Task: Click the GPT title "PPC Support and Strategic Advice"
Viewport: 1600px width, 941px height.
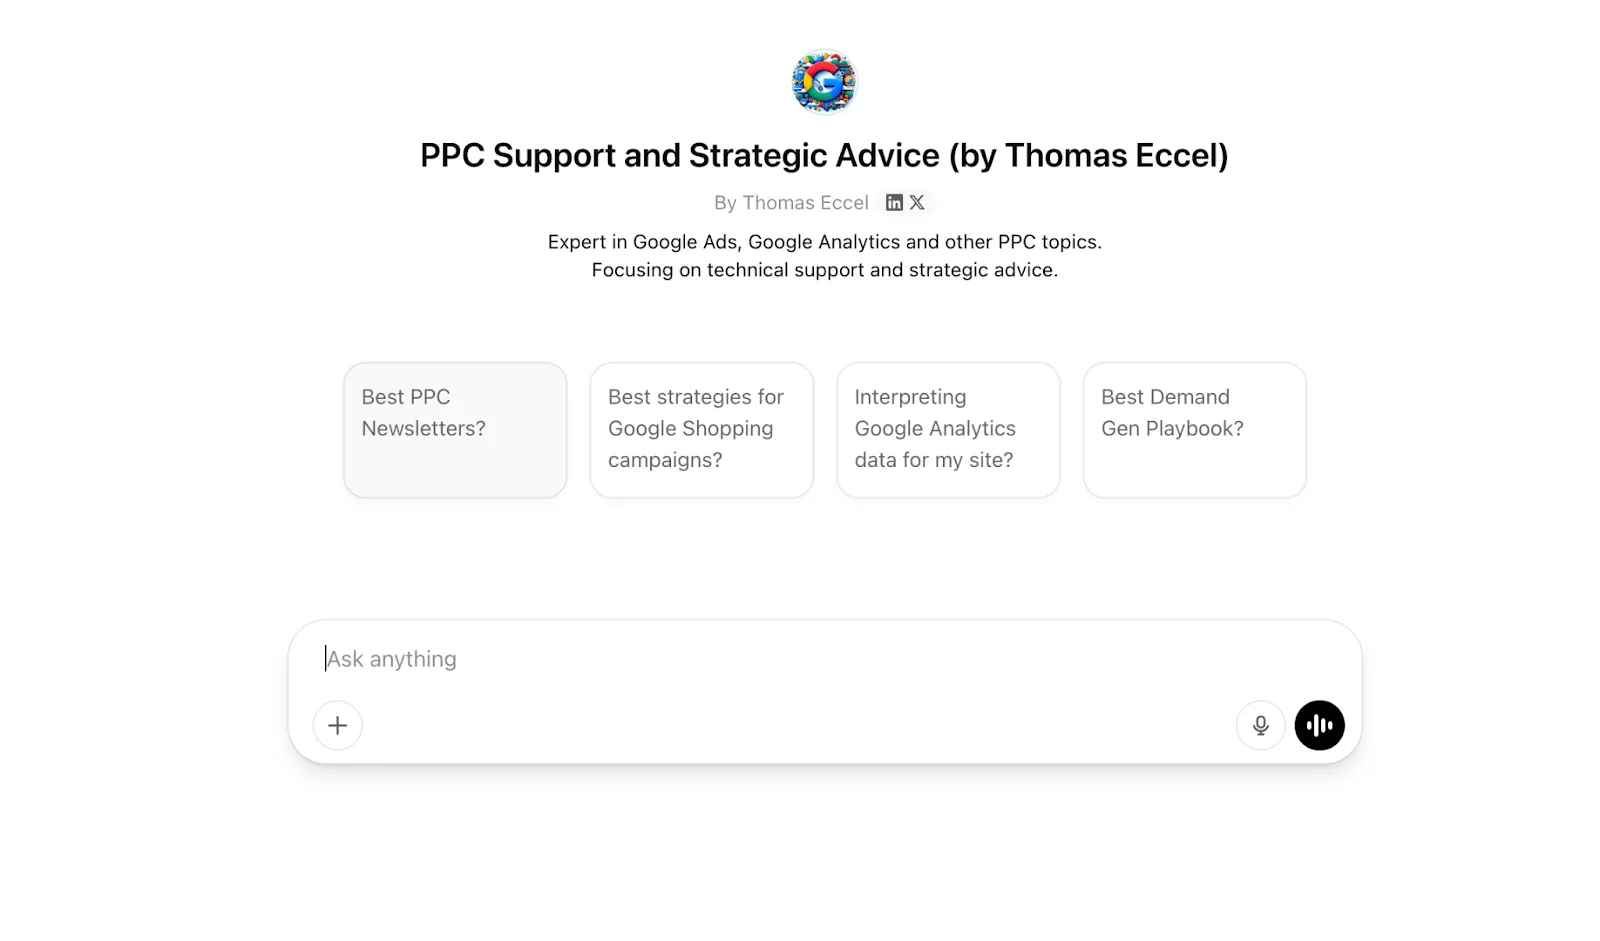Action: pos(824,155)
